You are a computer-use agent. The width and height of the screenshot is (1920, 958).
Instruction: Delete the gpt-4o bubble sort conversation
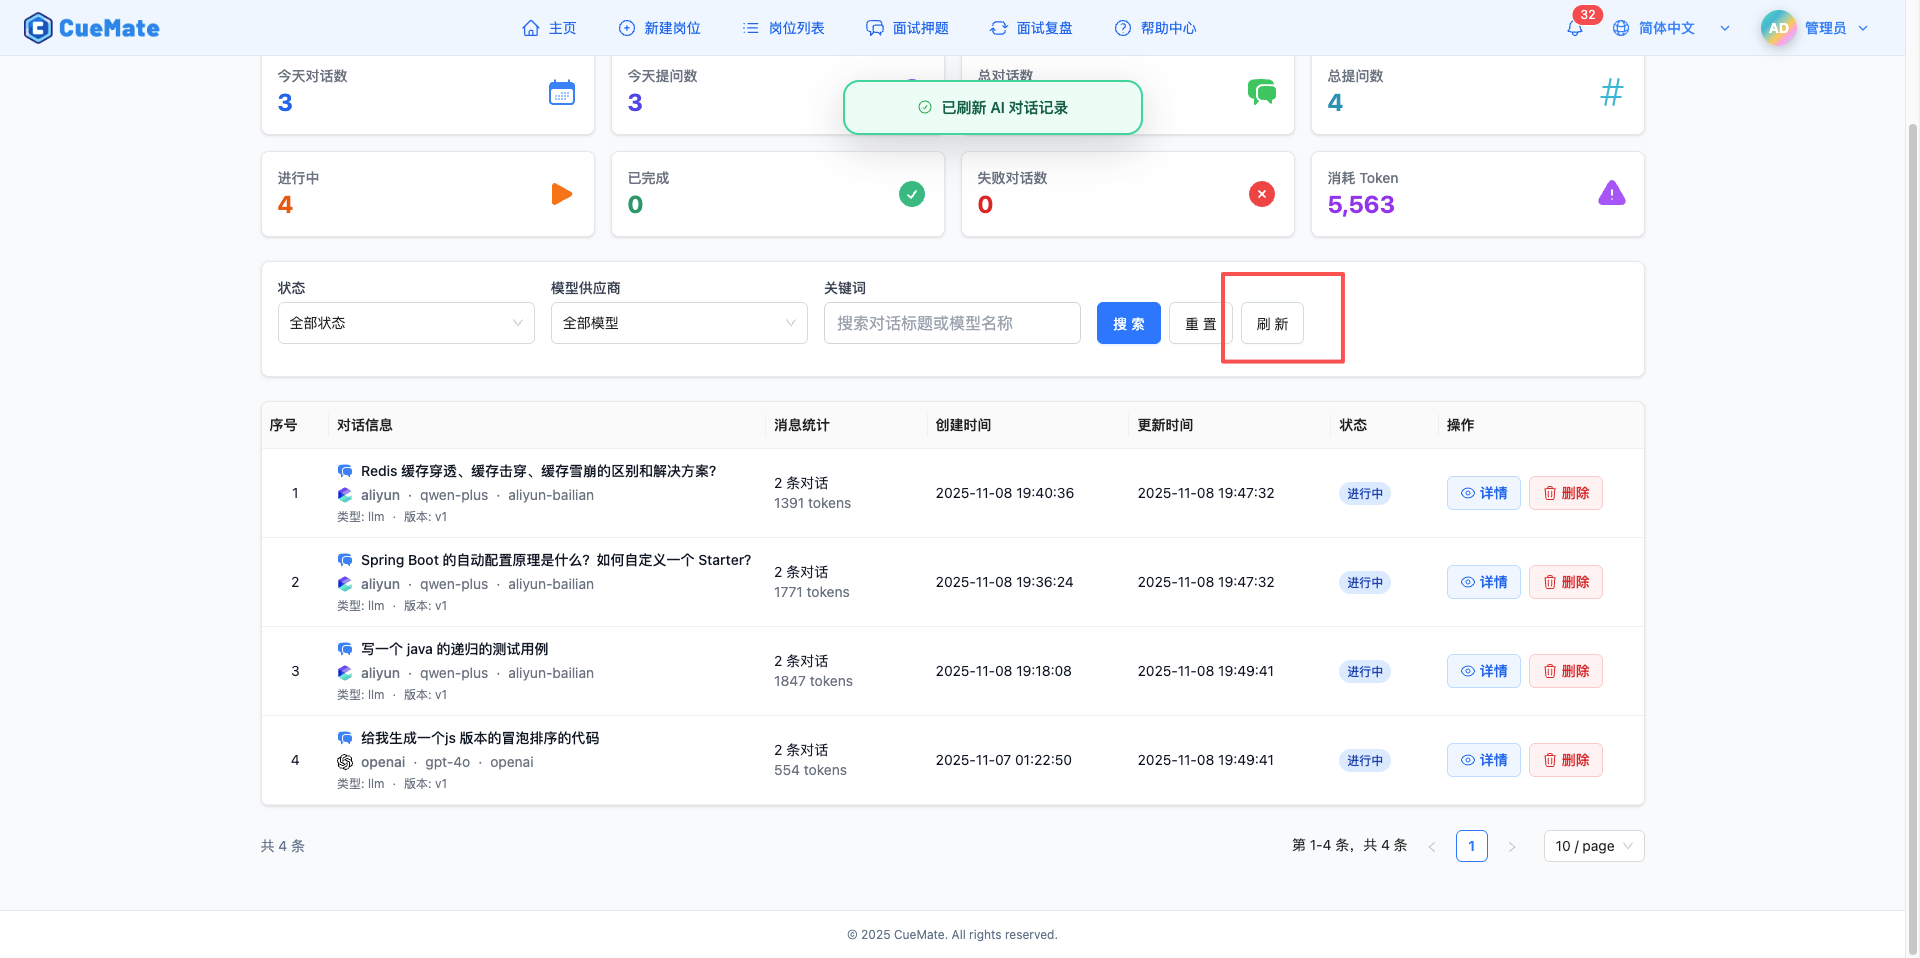pyautogui.click(x=1565, y=760)
